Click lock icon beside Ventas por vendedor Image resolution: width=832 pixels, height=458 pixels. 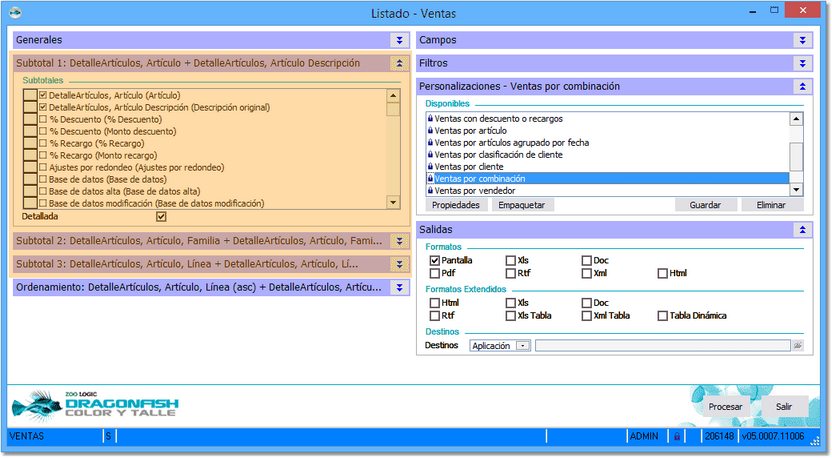point(430,191)
